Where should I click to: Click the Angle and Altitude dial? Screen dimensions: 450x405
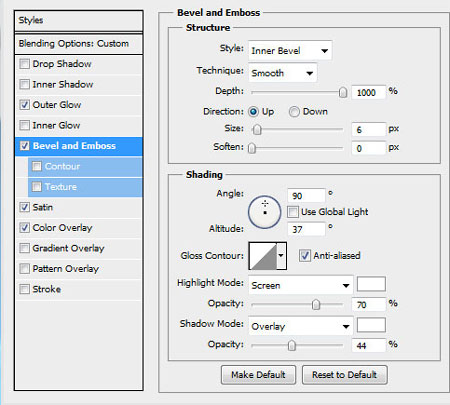tap(265, 212)
